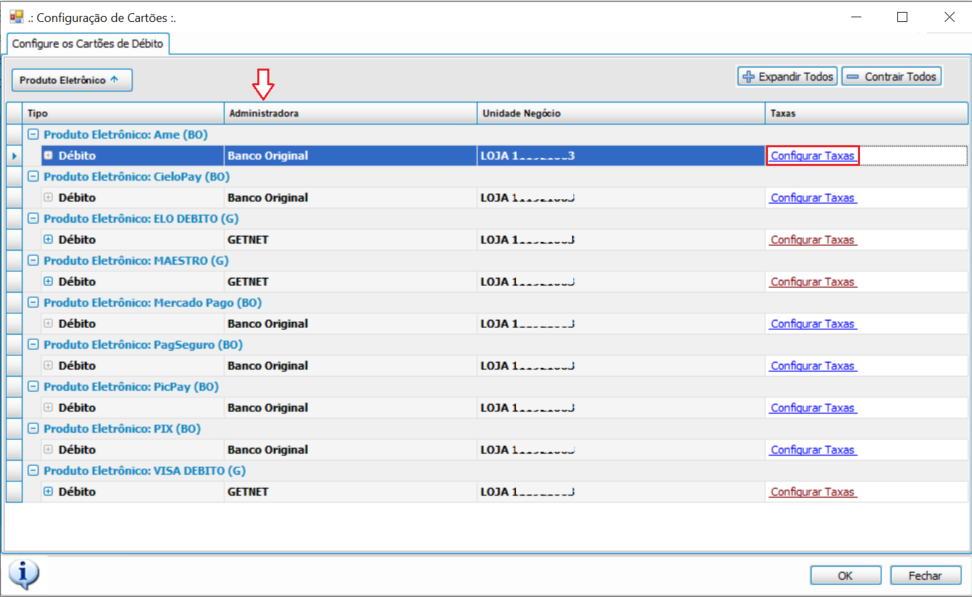Expand the Débito row under MAESTRO (G)
Image resolution: width=972 pixels, height=597 pixels.
coord(48,281)
